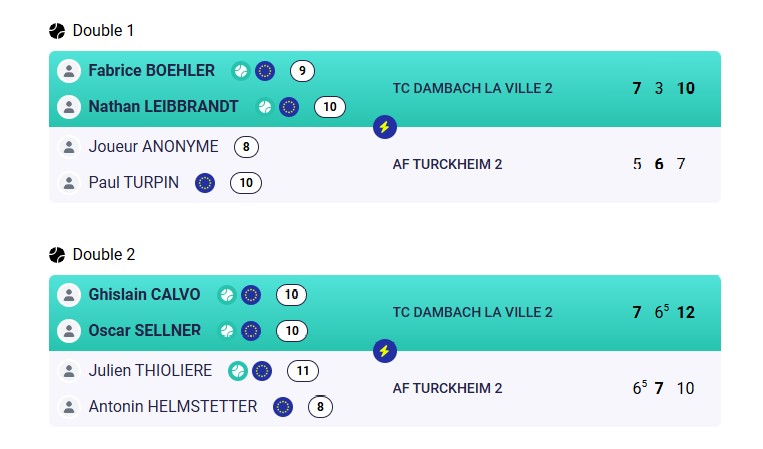This screenshot has width=763, height=449.
Task: Open TC DAMBACH LA VILLE 2 in Double 1
Action: point(472,89)
